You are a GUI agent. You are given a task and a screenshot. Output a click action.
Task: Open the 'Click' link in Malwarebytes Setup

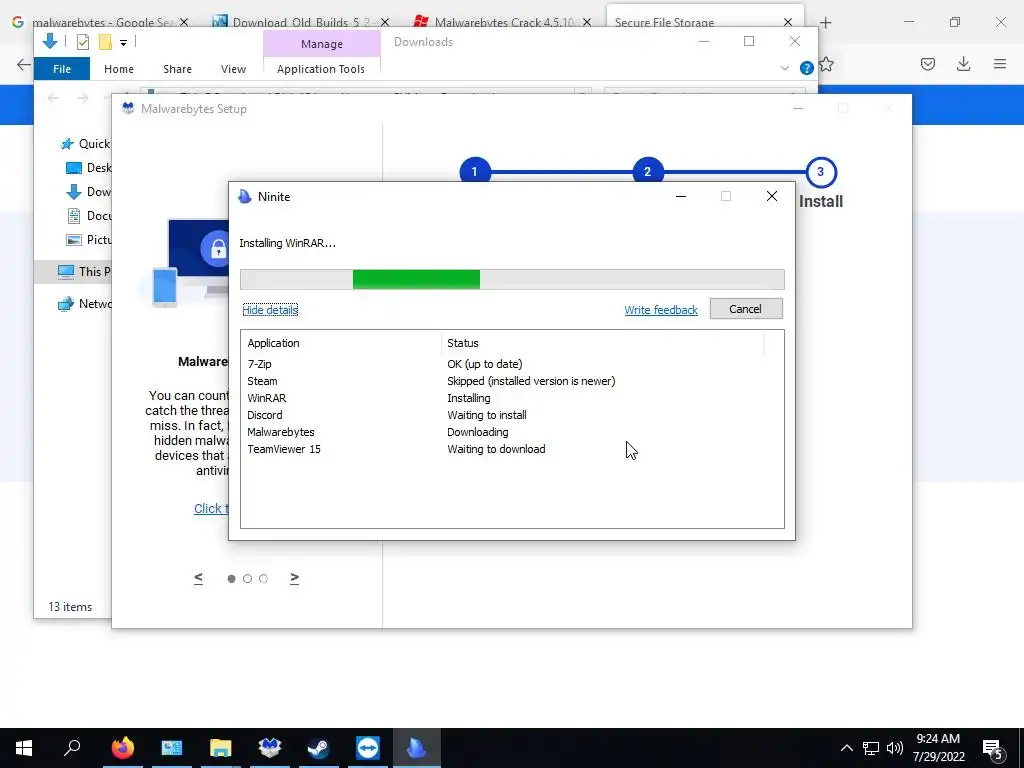tap(210, 509)
